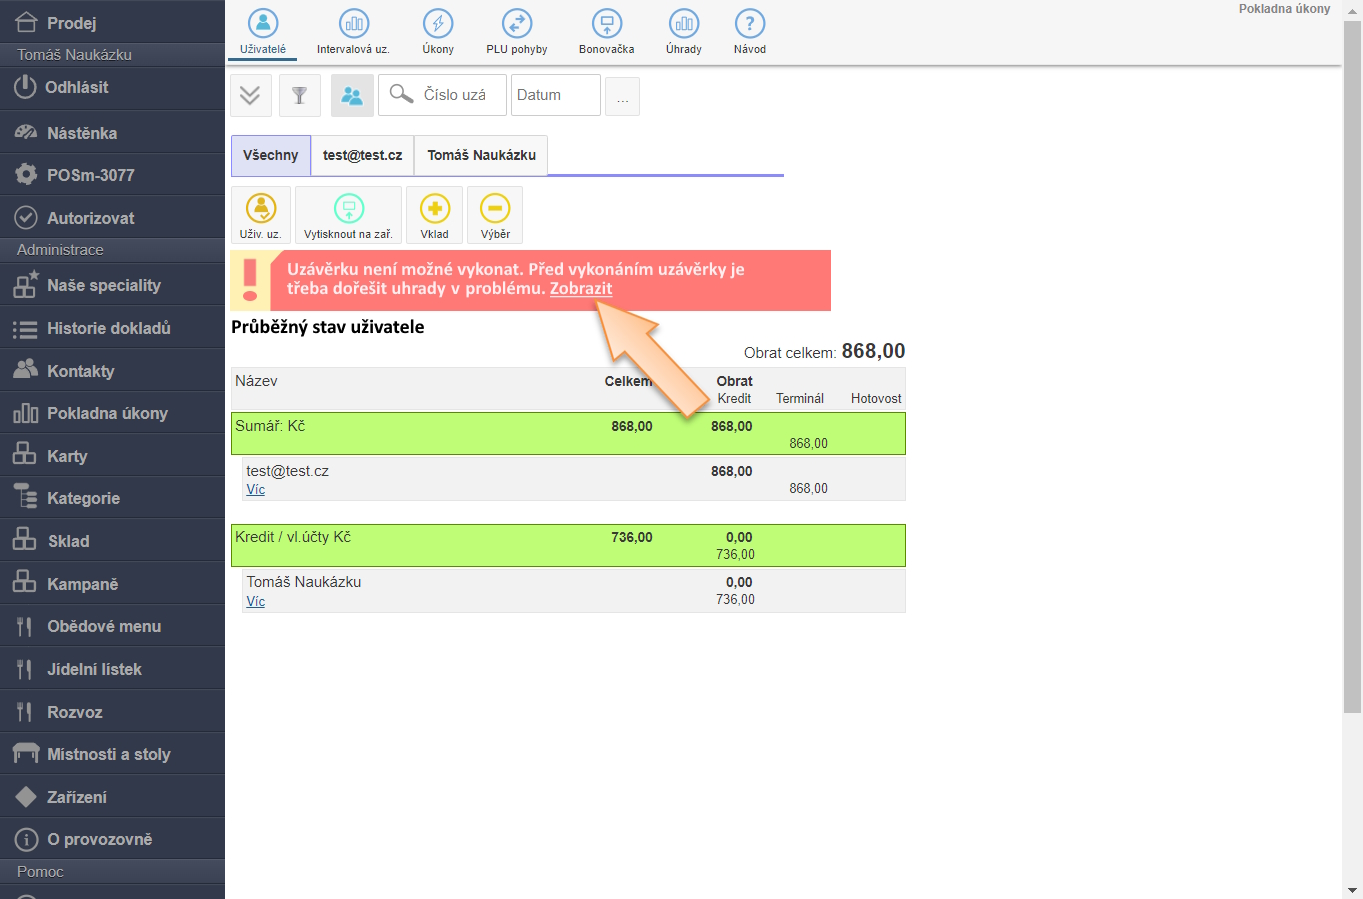Select the test@test.cz tab
Screen dimensions: 1363x899
click(x=362, y=156)
